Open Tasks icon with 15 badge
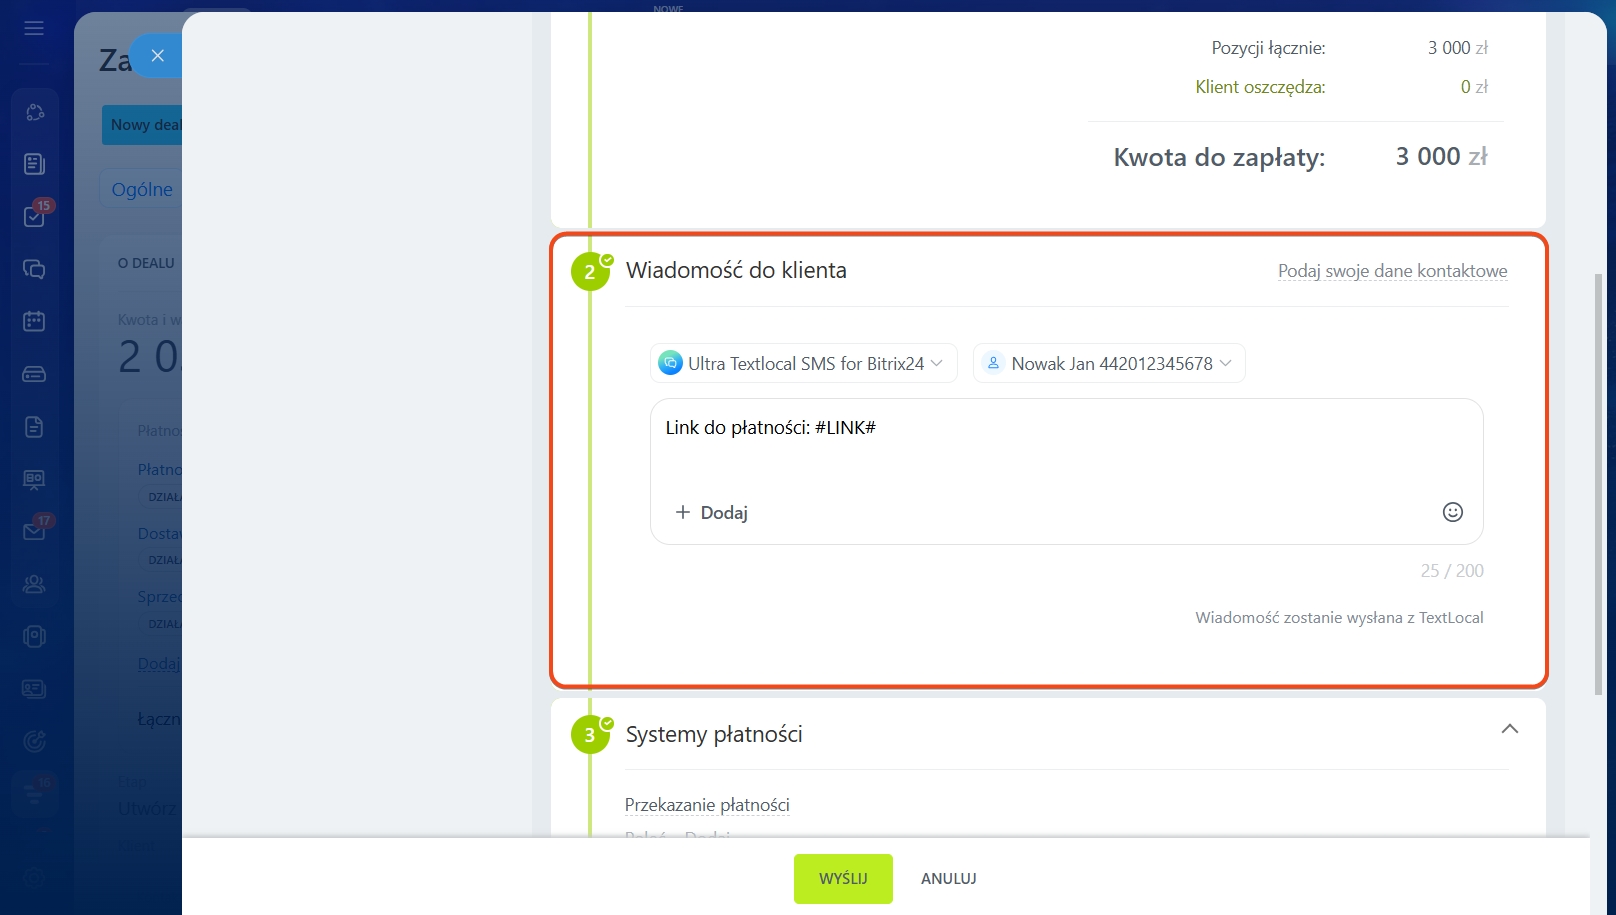Image resolution: width=1616 pixels, height=915 pixels. pos(34,216)
